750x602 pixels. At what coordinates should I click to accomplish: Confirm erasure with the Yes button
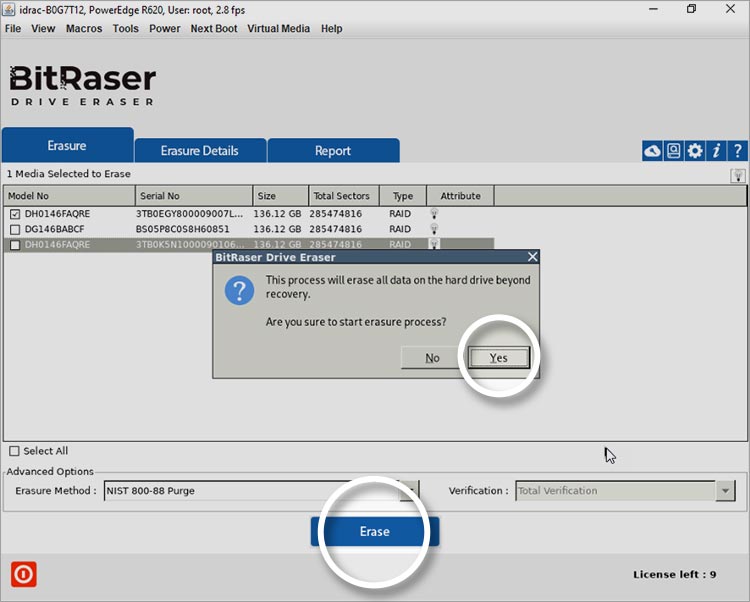498,358
